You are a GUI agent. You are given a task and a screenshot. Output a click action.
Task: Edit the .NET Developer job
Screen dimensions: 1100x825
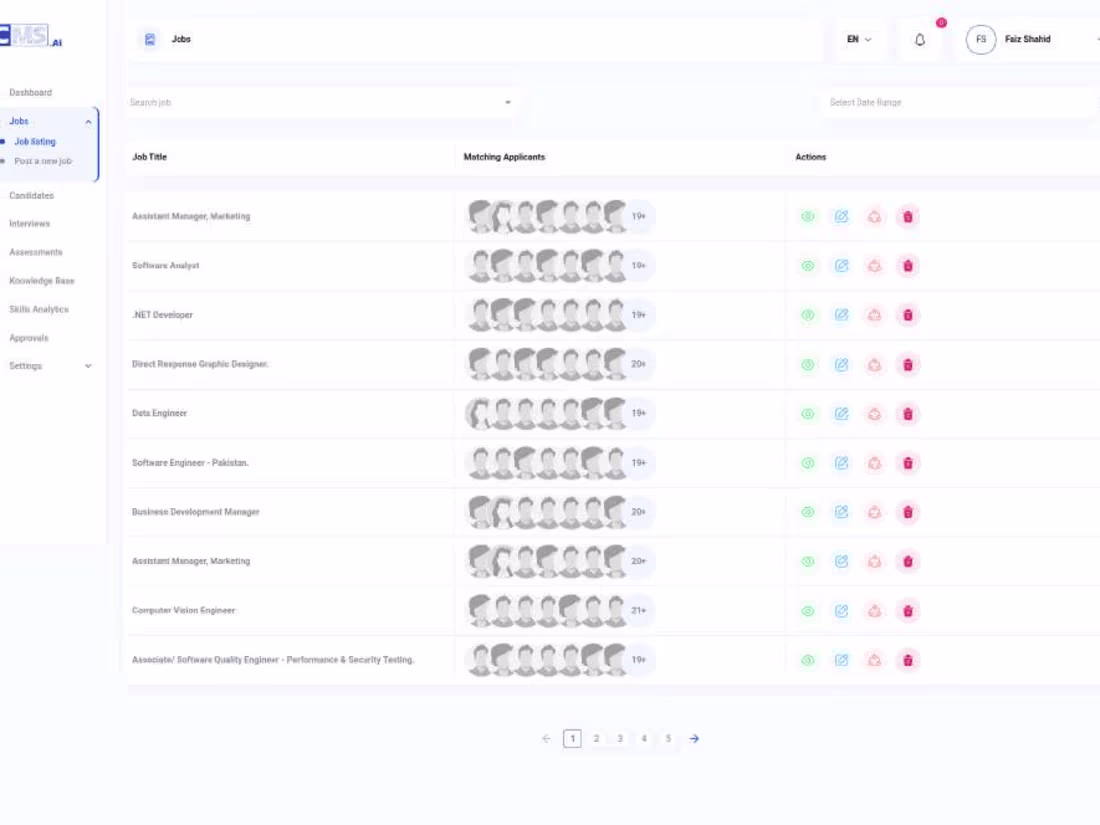pos(841,315)
